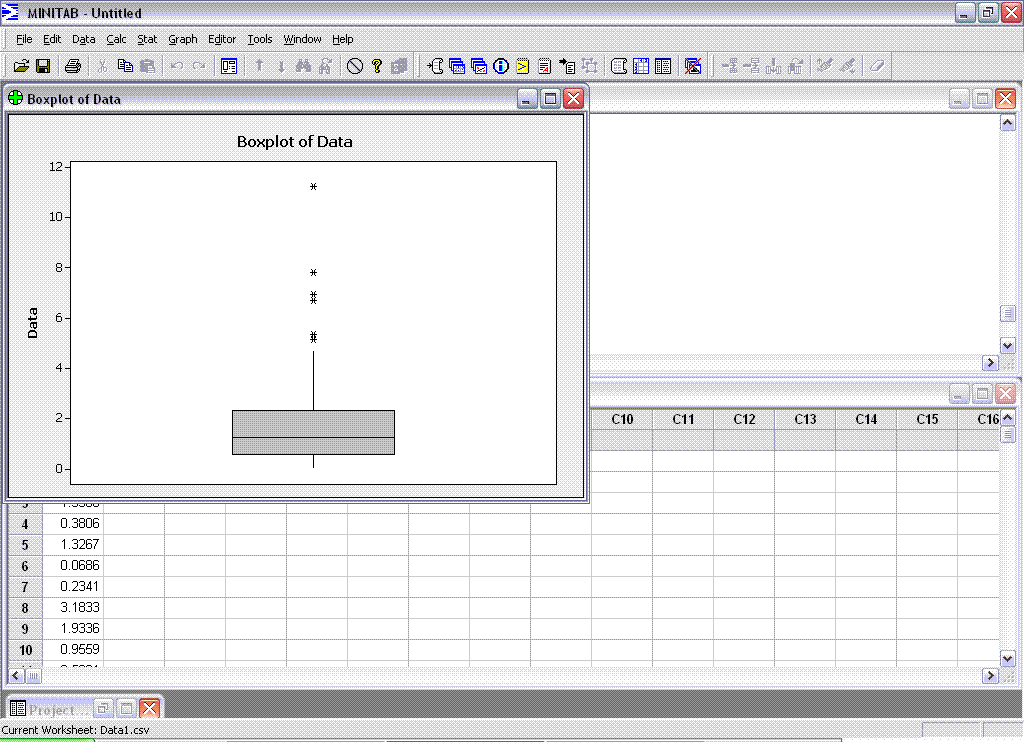This screenshot has width=1024, height=742.
Task: Select row 7 in the worksheet
Action: (24, 586)
